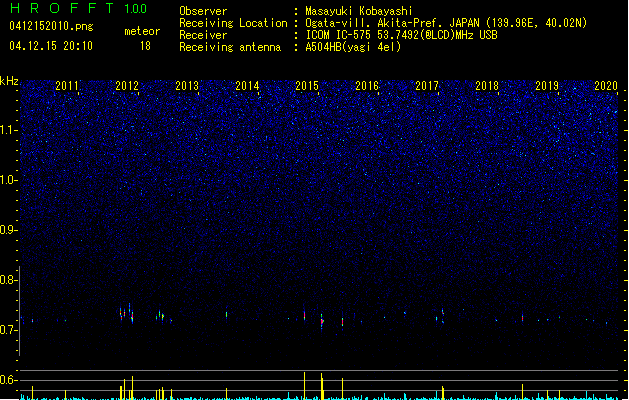Click the yellow spike on the 2017 mark

click(x=442, y=393)
